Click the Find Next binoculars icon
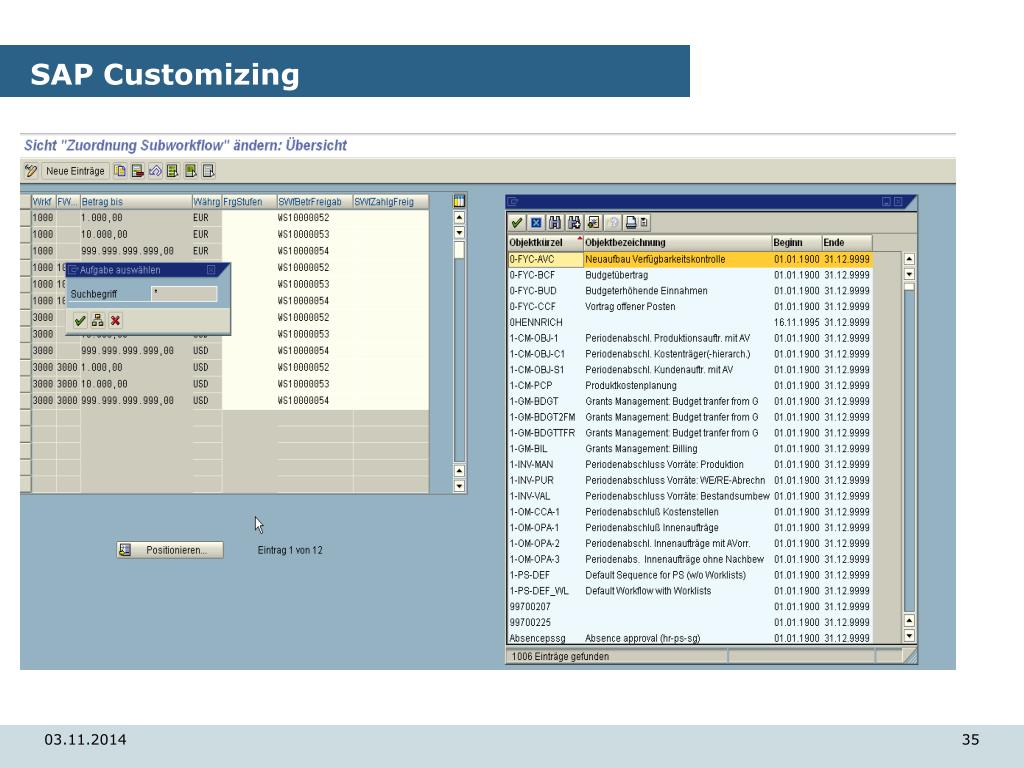The image size is (1024, 768). point(574,223)
